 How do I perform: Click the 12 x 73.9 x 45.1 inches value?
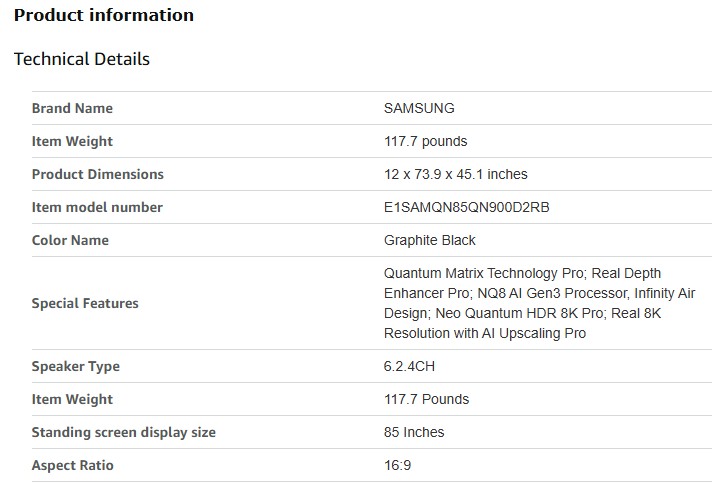[455, 174]
